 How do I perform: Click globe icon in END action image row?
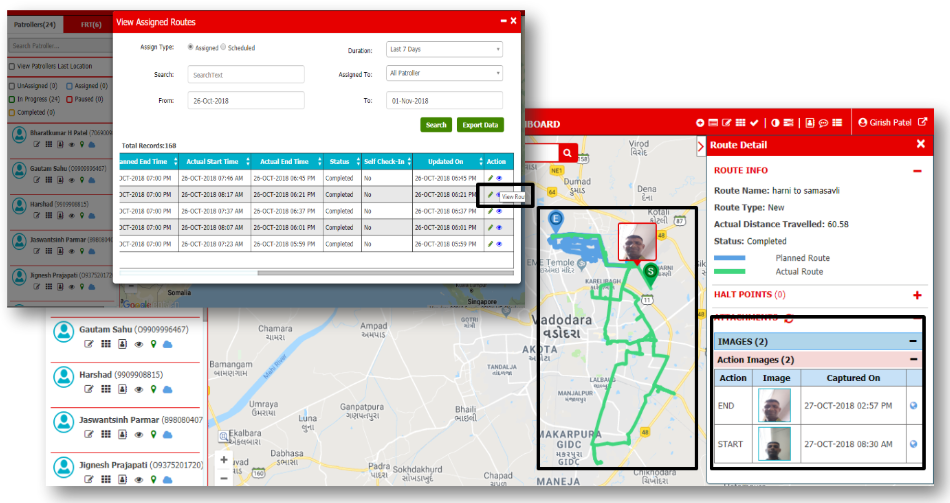pos(914,405)
